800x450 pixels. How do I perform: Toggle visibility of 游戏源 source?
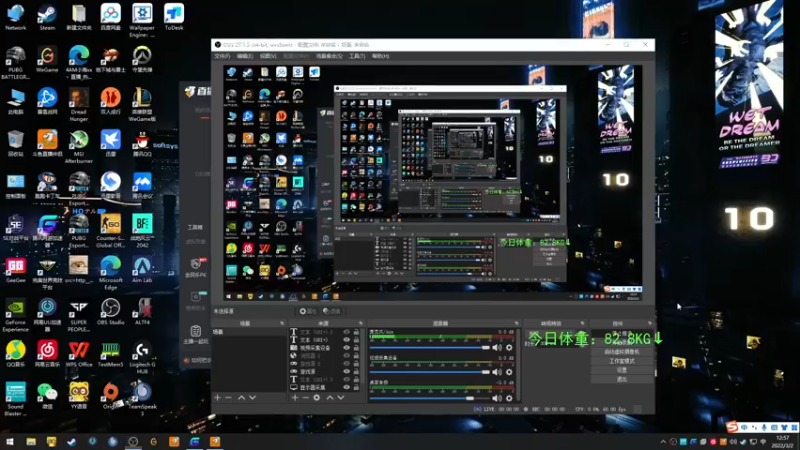[347, 371]
